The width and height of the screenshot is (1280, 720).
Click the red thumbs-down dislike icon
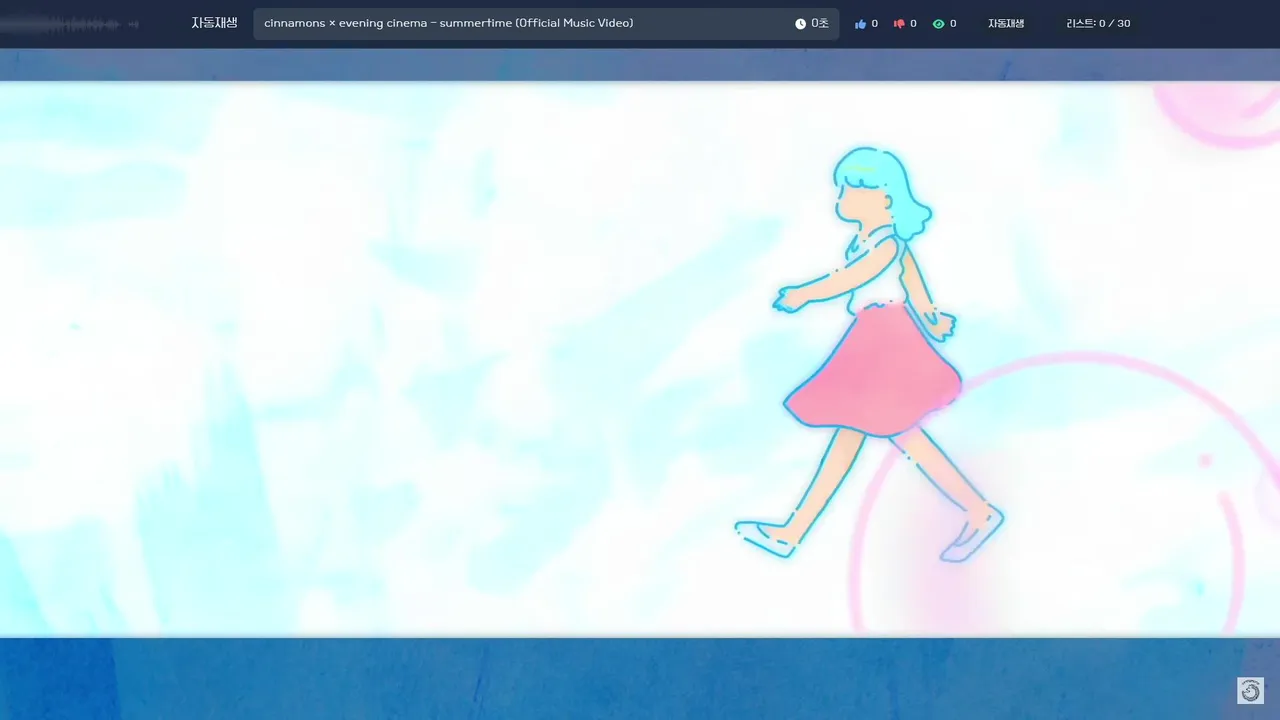tap(899, 24)
